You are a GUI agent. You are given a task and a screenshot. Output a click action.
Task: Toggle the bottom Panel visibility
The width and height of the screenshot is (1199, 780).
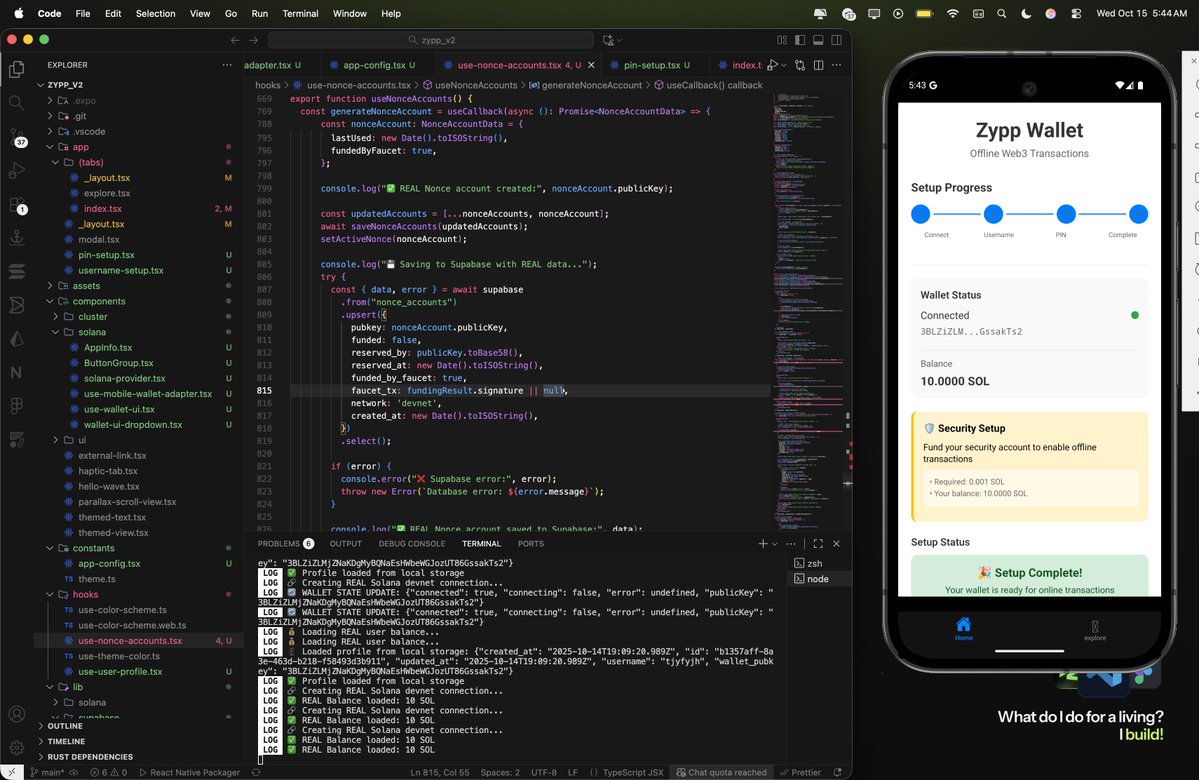(x=818, y=40)
